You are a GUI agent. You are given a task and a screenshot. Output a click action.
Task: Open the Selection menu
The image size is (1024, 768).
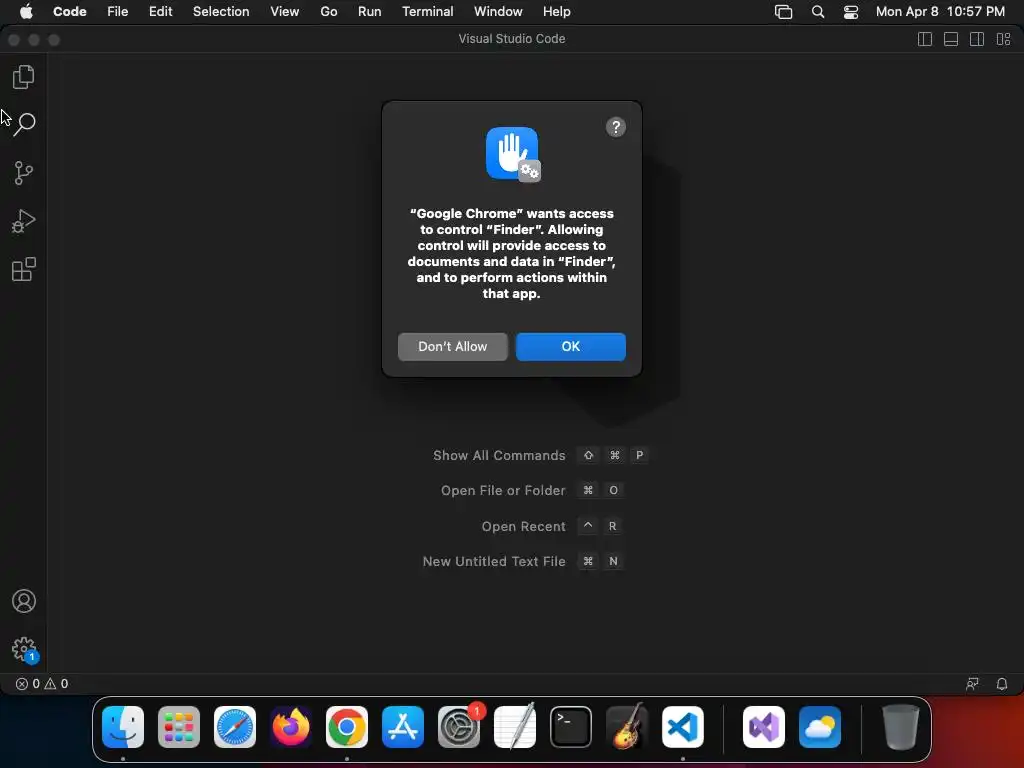click(x=221, y=12)
